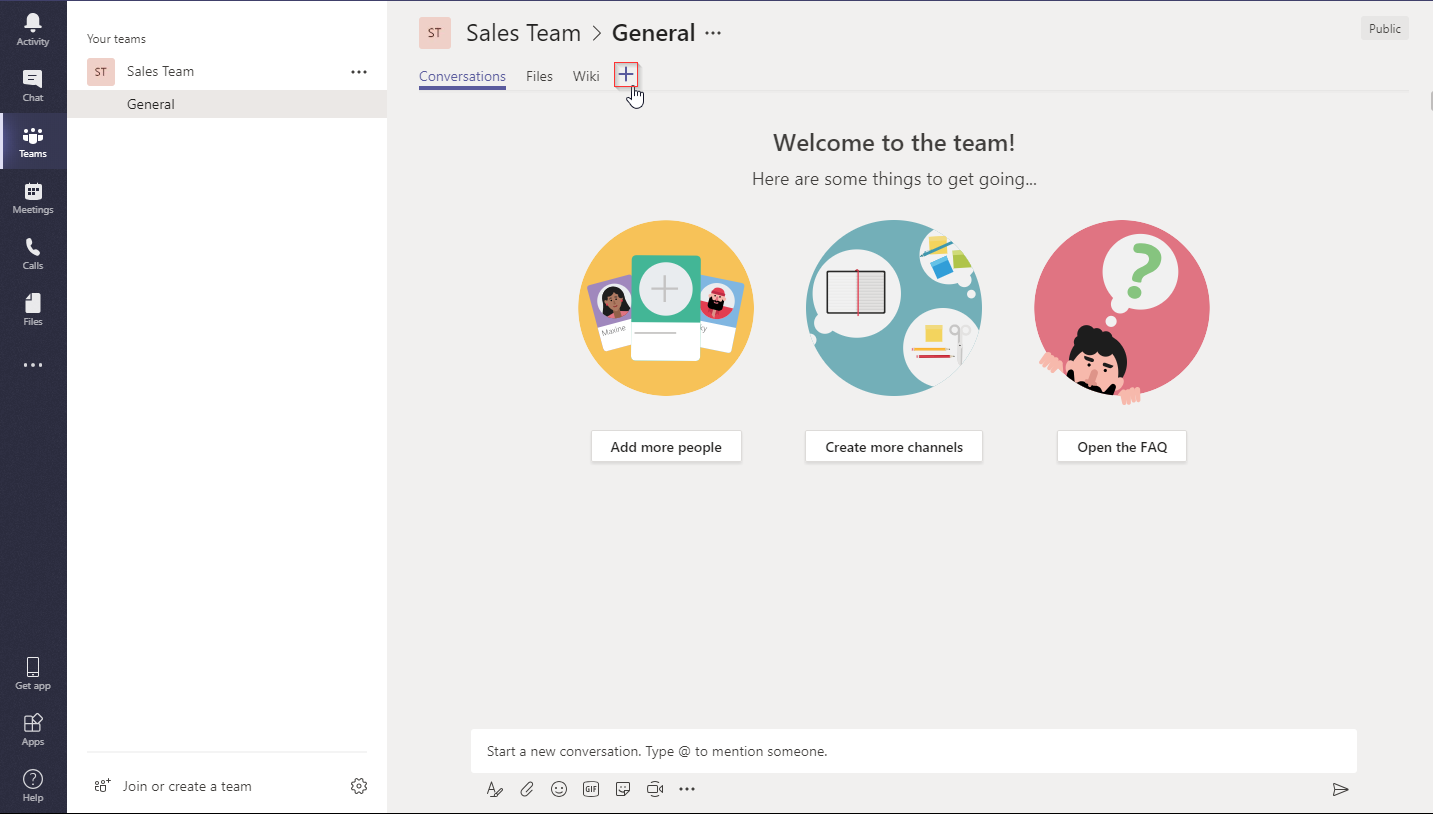Viewport: 1433px width, 814px height.
Task: Go to Meetings calendar icon
Action: tap(33, 197)
